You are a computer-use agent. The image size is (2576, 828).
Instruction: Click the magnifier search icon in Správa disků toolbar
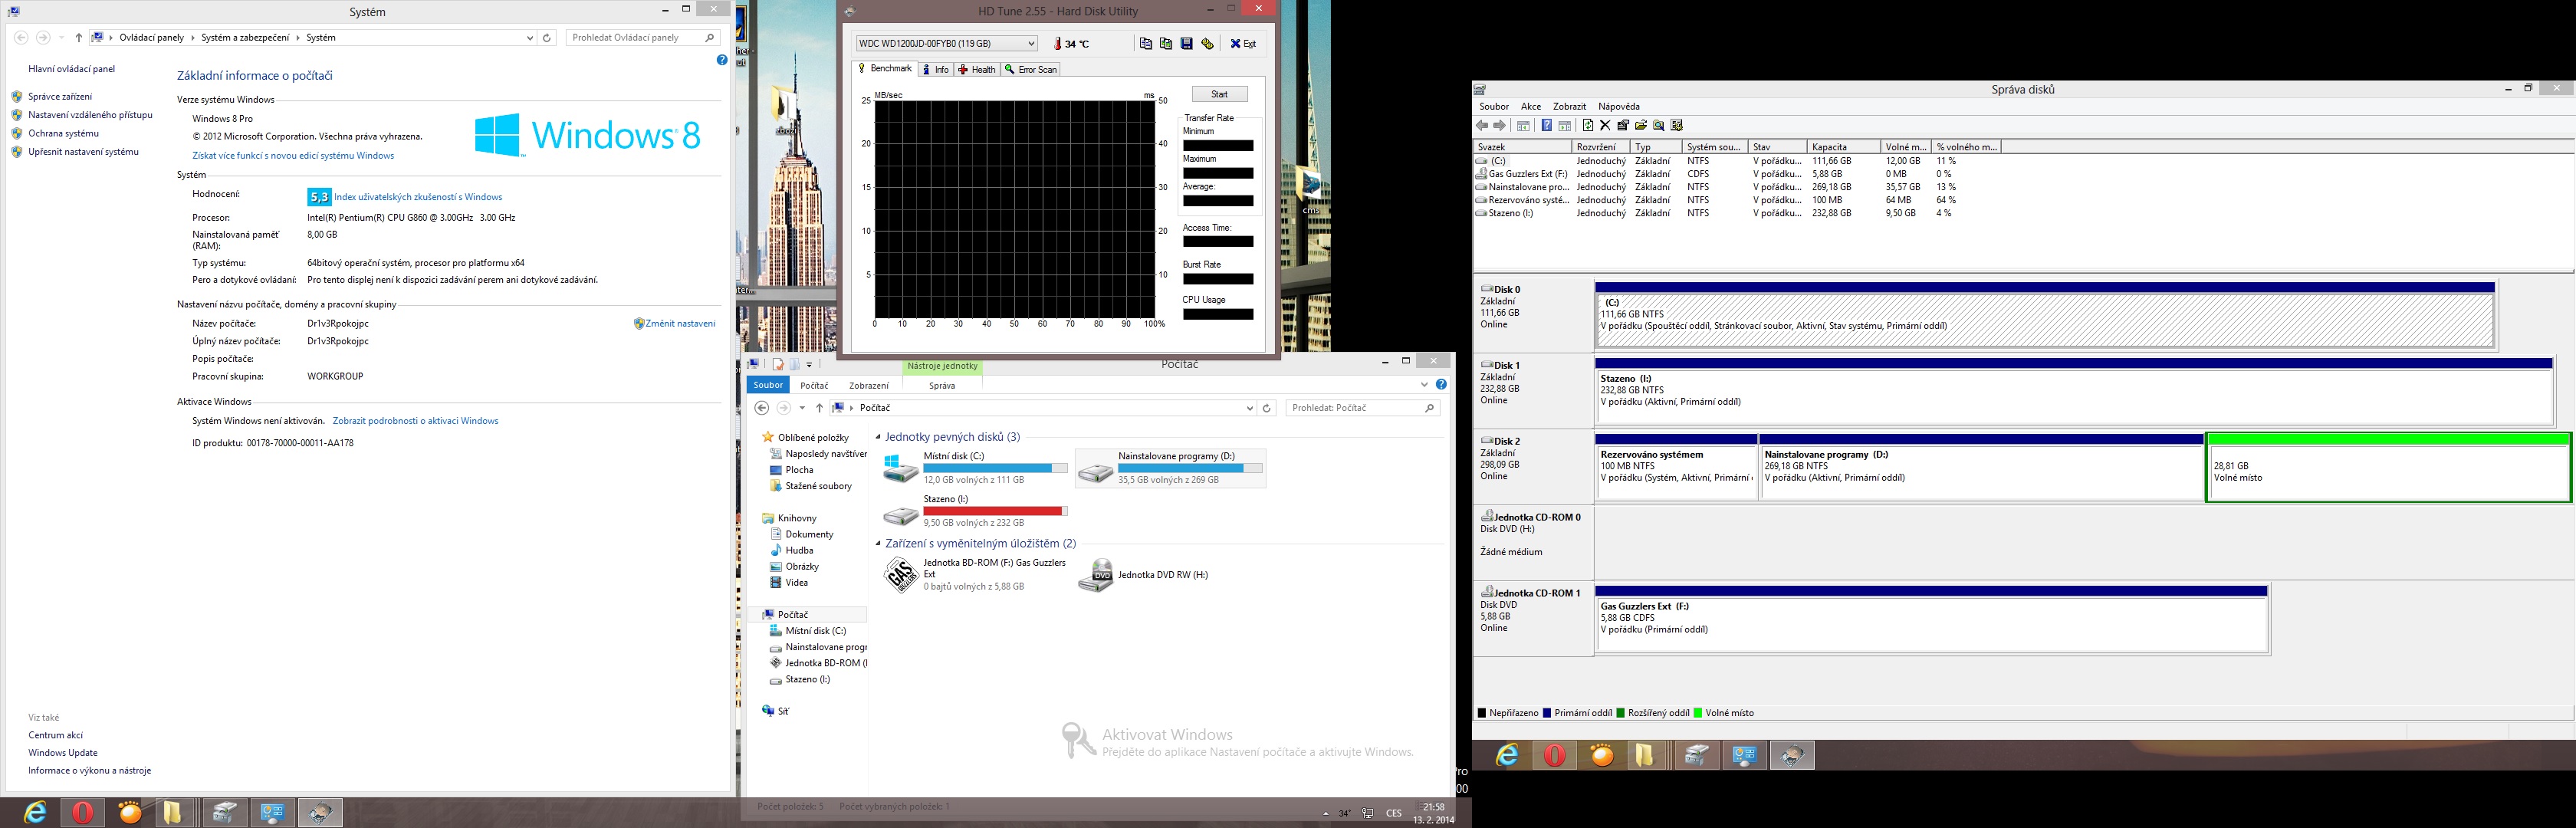tap(1659, 125)
